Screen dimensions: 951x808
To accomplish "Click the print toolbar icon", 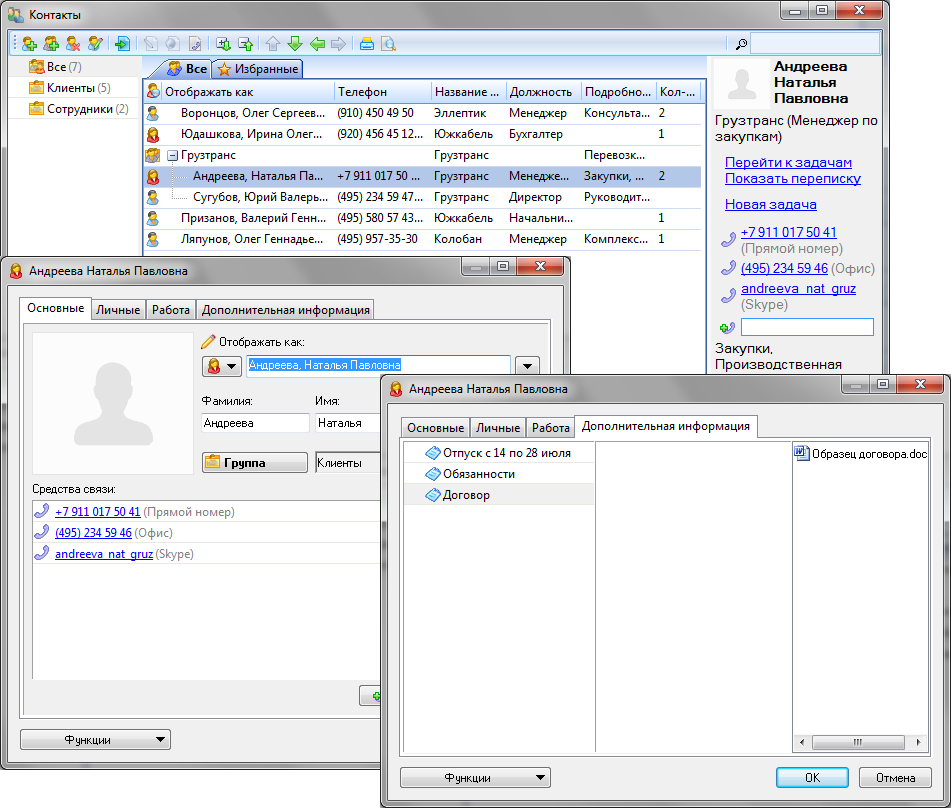I will (x=366, y=44).
